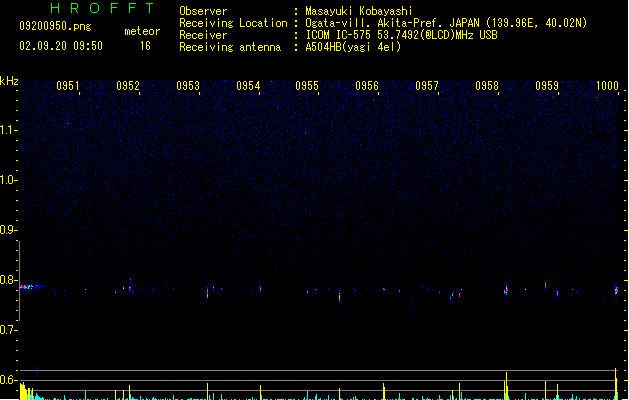The width and height of the screenshot is (629, 400).
Task: Click the 0954 time marker
Action: point(248,86)
